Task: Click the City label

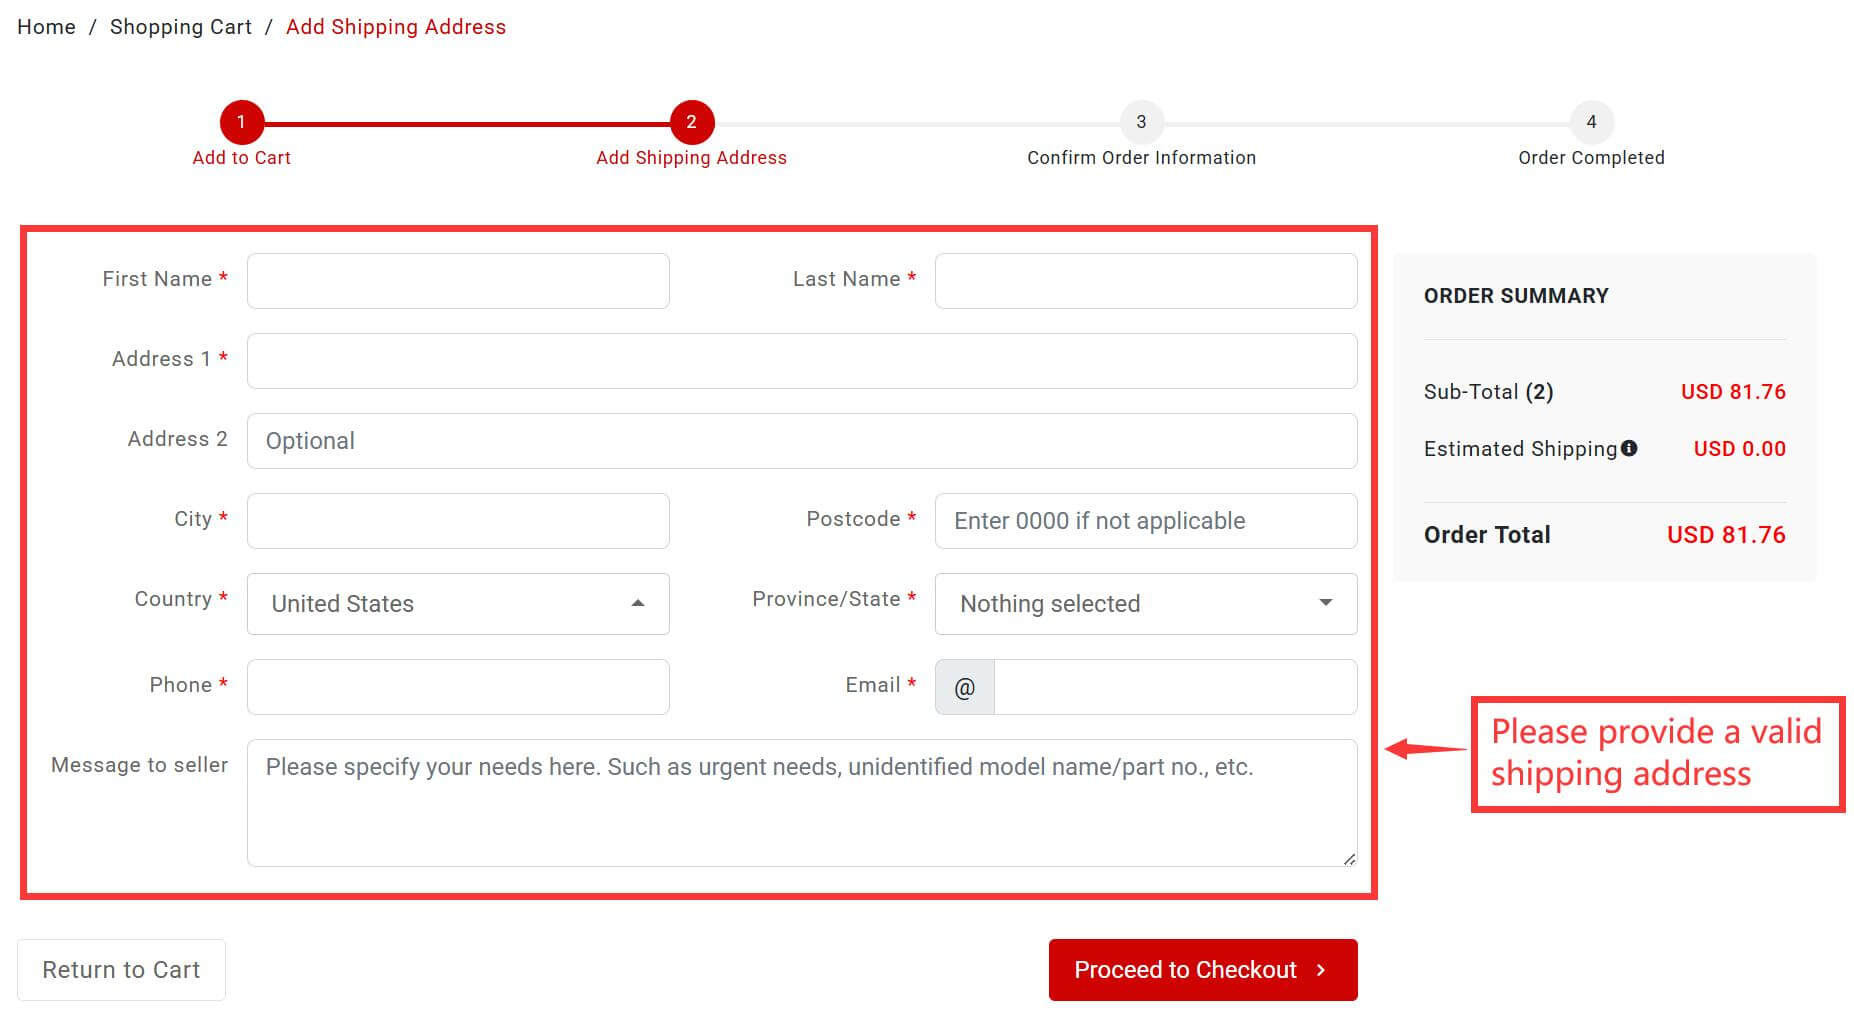Action: click(x=193, y=519)
